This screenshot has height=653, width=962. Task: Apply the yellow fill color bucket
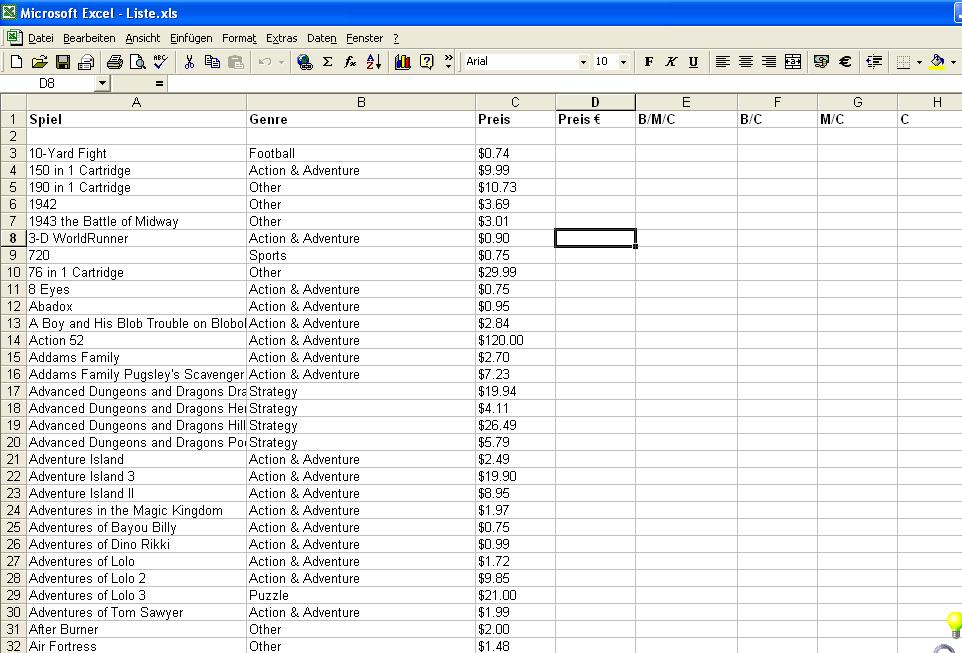click(x=937, y=62)
